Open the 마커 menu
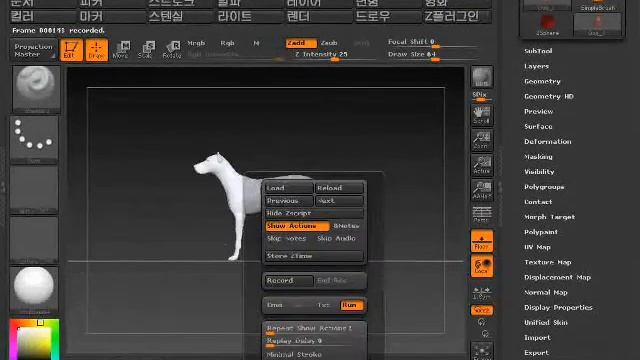This screenshot has height=360, width=640. click(x=112, y=17)
